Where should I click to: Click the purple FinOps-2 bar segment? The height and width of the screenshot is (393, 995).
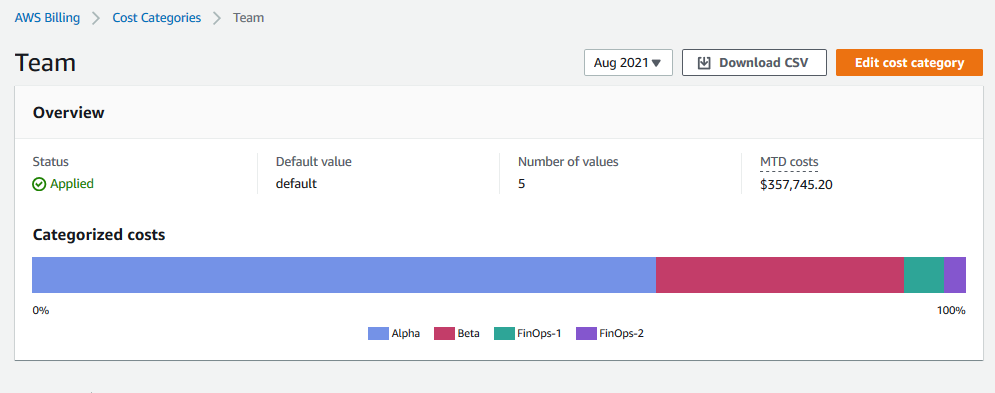click(x=955, y=275)
